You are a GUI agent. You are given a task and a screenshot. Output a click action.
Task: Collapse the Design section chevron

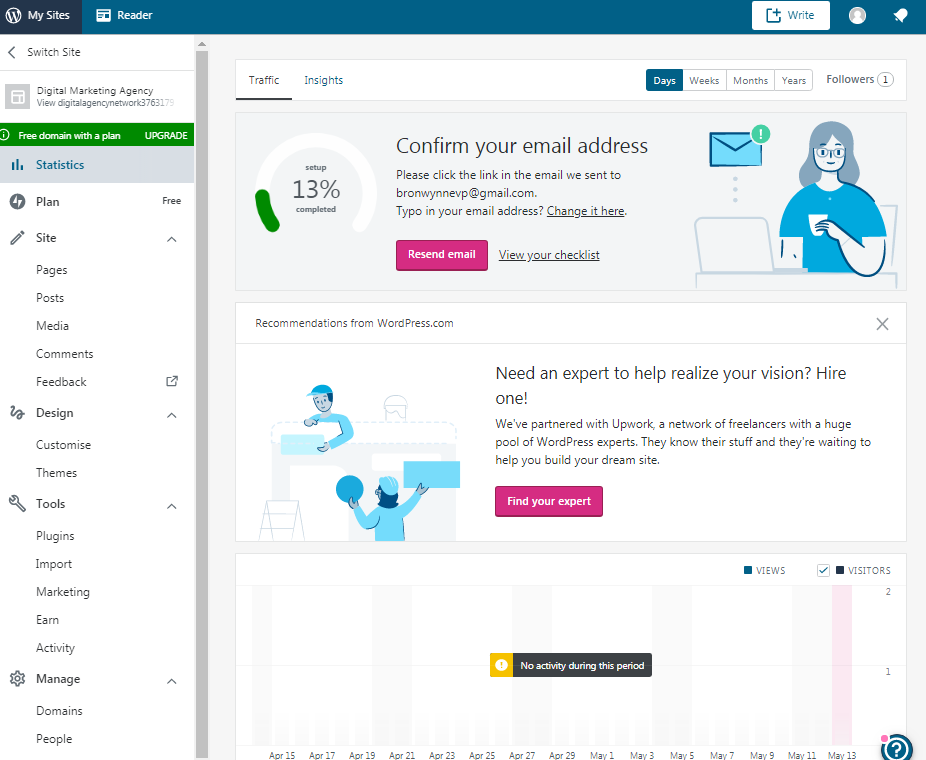coord(171,414)
